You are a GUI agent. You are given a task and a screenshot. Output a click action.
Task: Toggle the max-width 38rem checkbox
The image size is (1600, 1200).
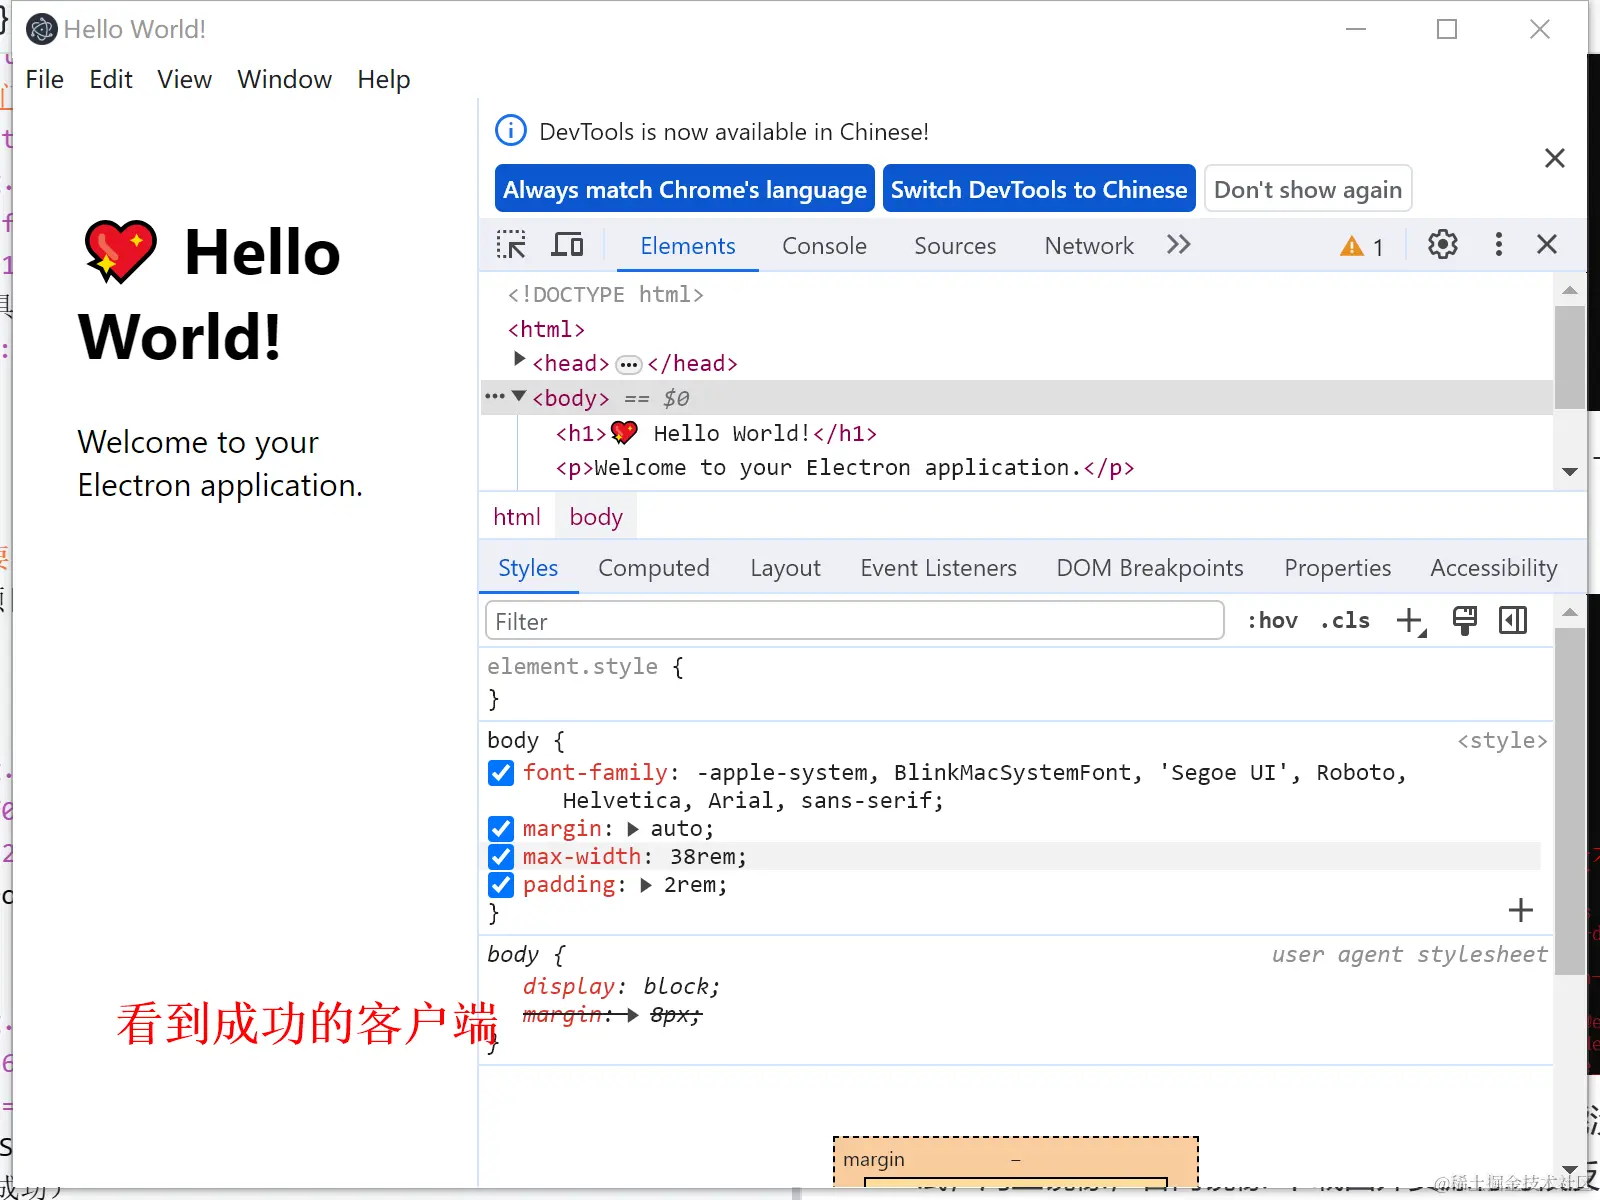tap(501, 857)
